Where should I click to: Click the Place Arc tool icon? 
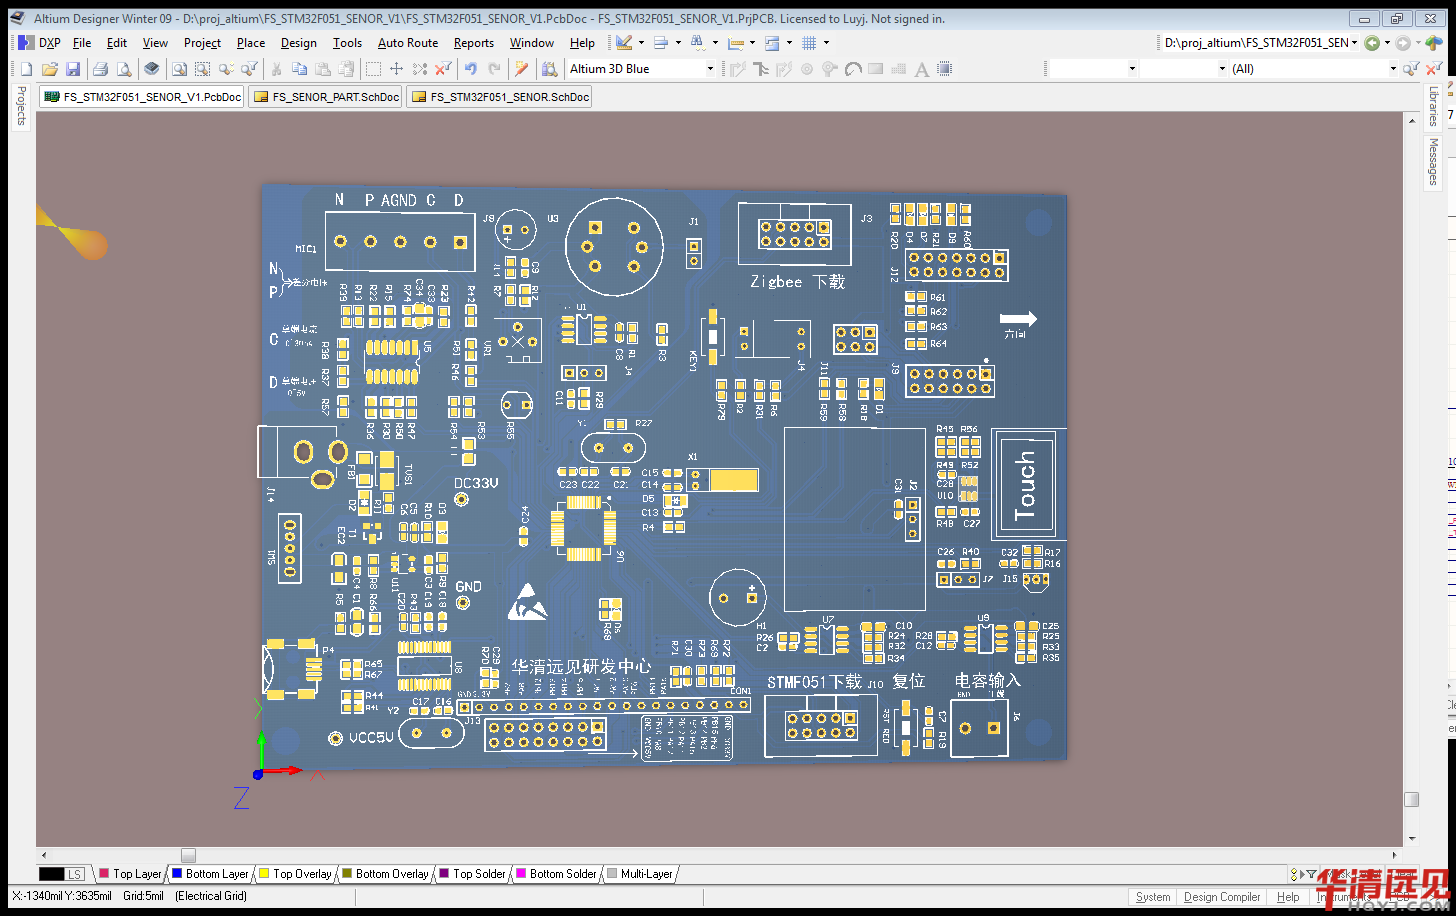click(853, 69)
